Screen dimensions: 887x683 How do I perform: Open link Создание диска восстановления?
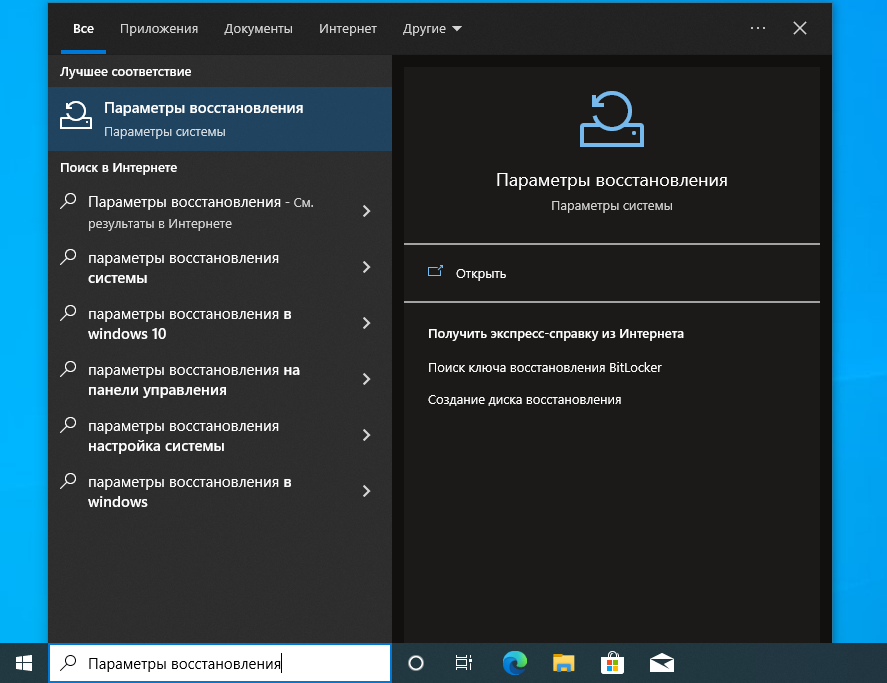[x=524, y=400]
